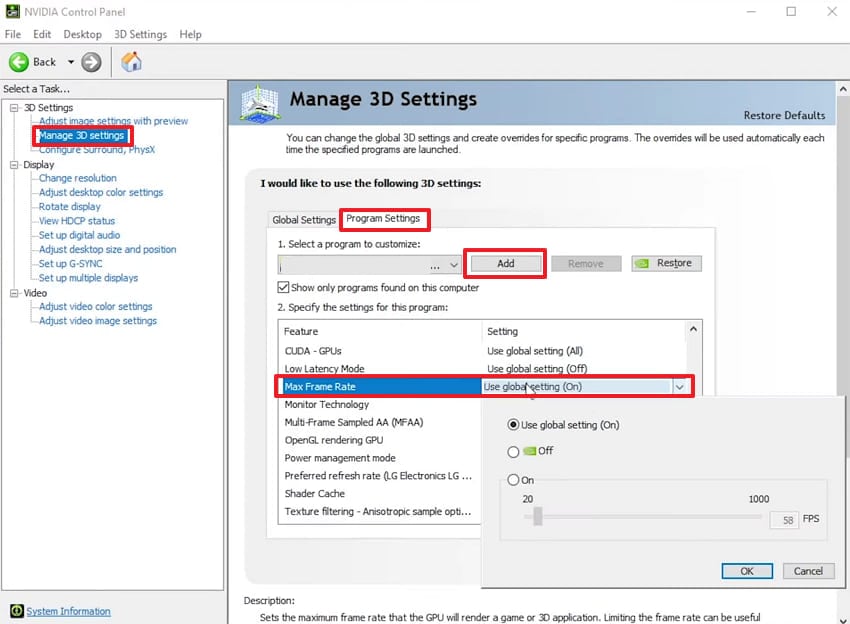The width and height of the screenshot is (850, 624).
Task: Open the 3D Settings menu
Action: tap(140, 34)
